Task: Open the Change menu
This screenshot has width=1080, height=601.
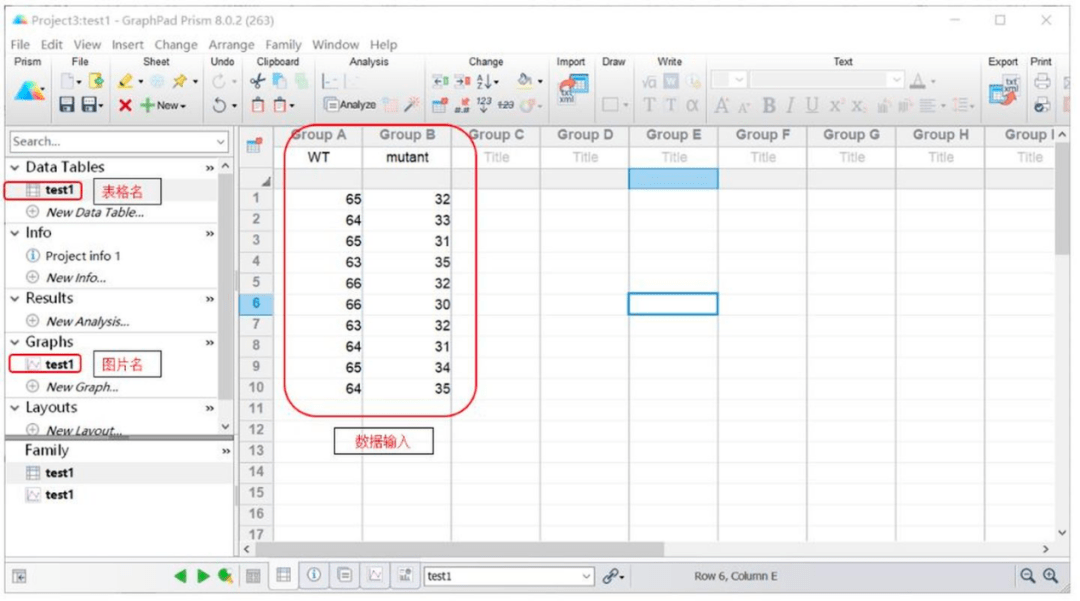Action: [176, 44]
